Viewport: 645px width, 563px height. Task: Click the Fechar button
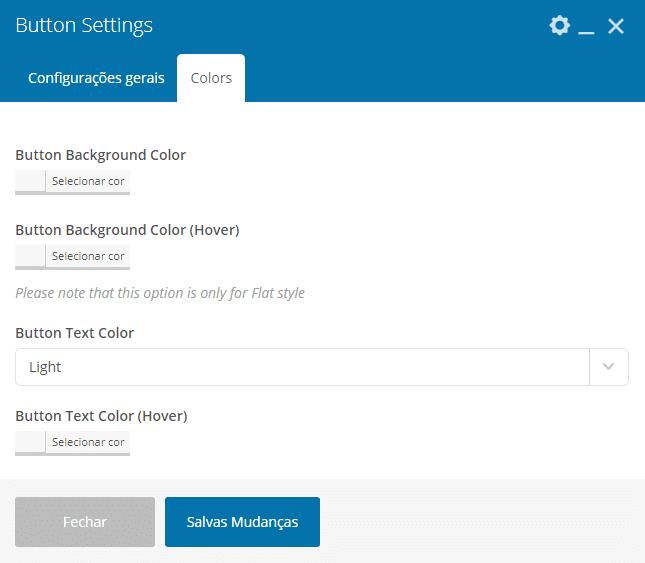85,522
